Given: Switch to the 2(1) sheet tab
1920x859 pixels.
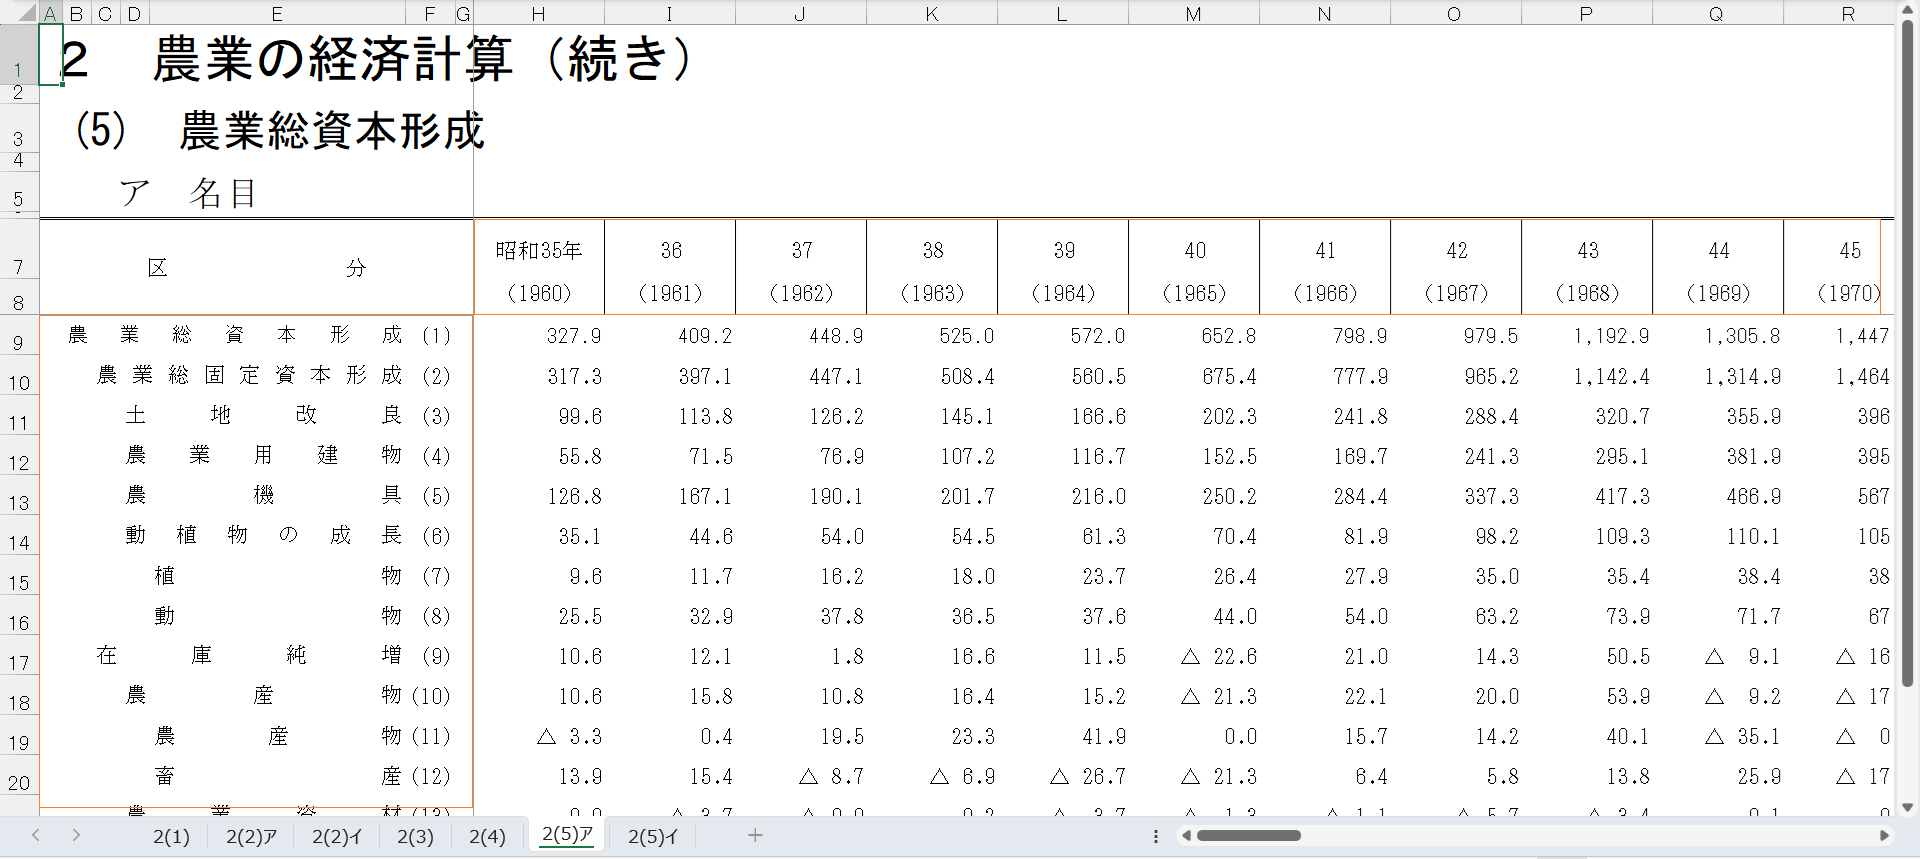Looking at the screenshot, I should click(x=171, y=836).
